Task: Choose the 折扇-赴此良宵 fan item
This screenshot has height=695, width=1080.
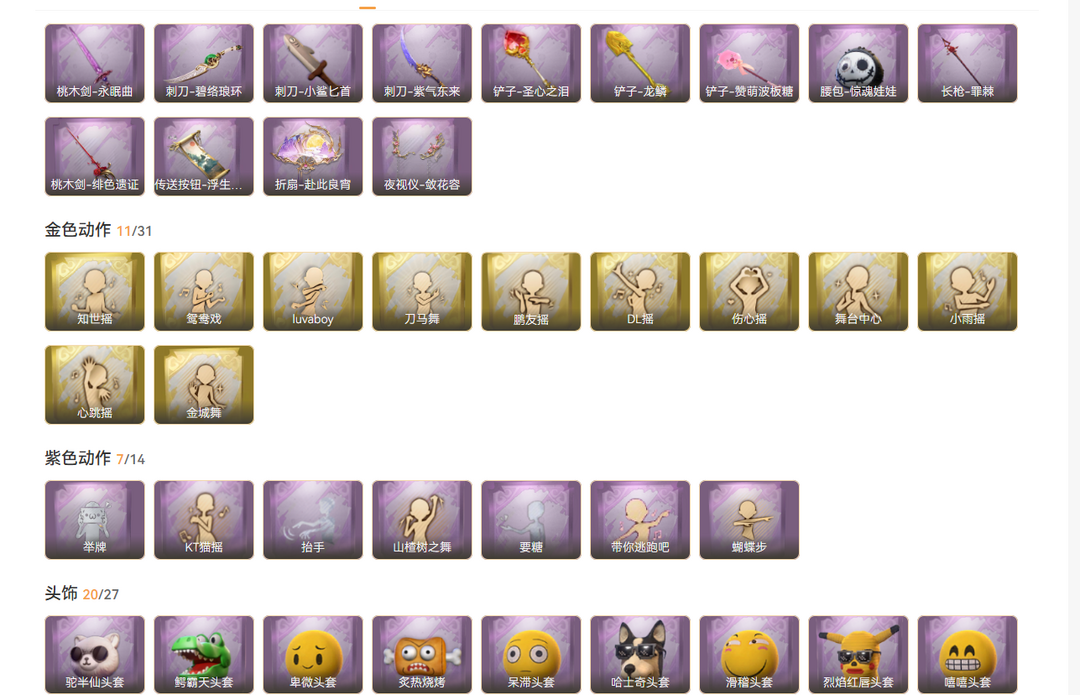Action: pos(313,156)
